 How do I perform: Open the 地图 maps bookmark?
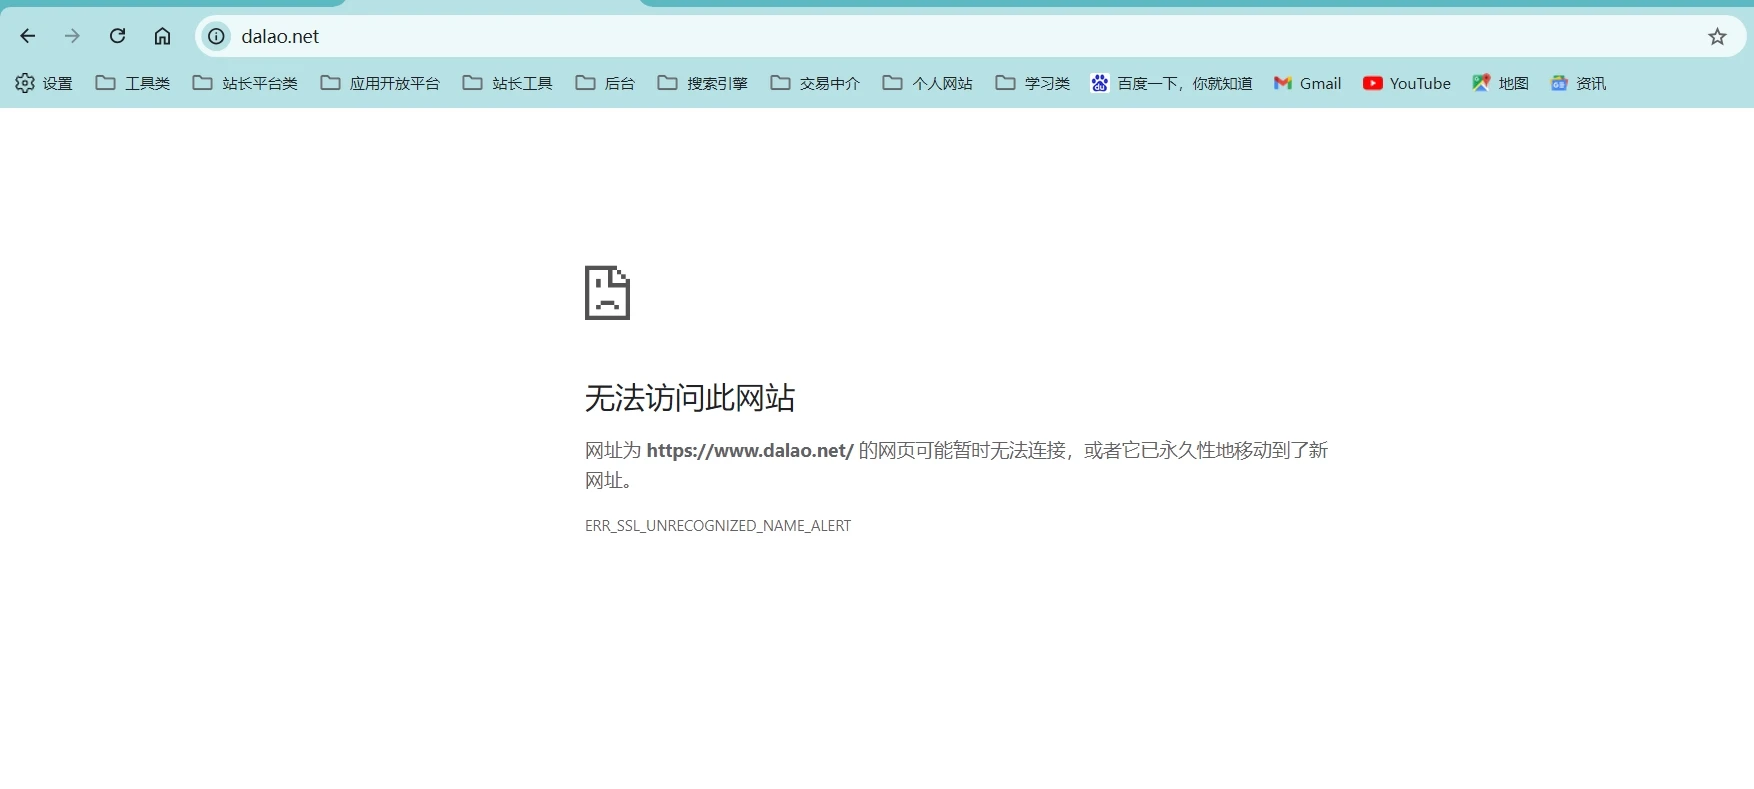1500,83
